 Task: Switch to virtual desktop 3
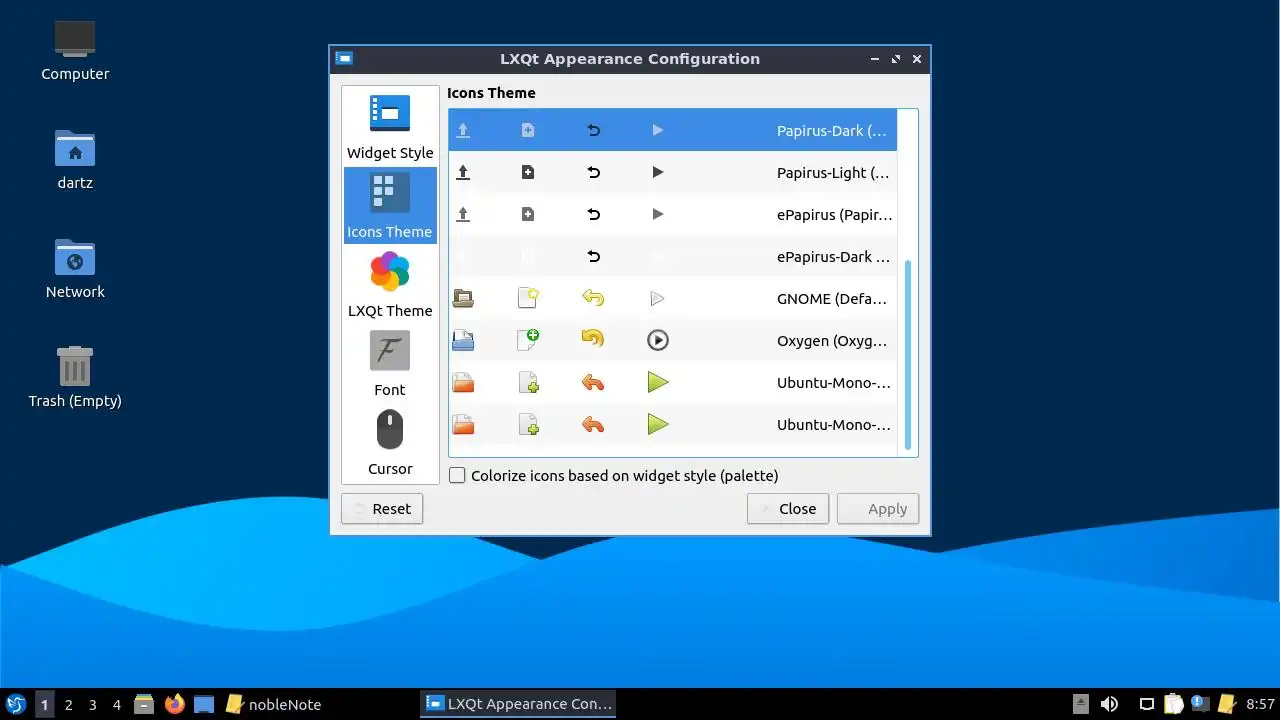coord(92,705)
